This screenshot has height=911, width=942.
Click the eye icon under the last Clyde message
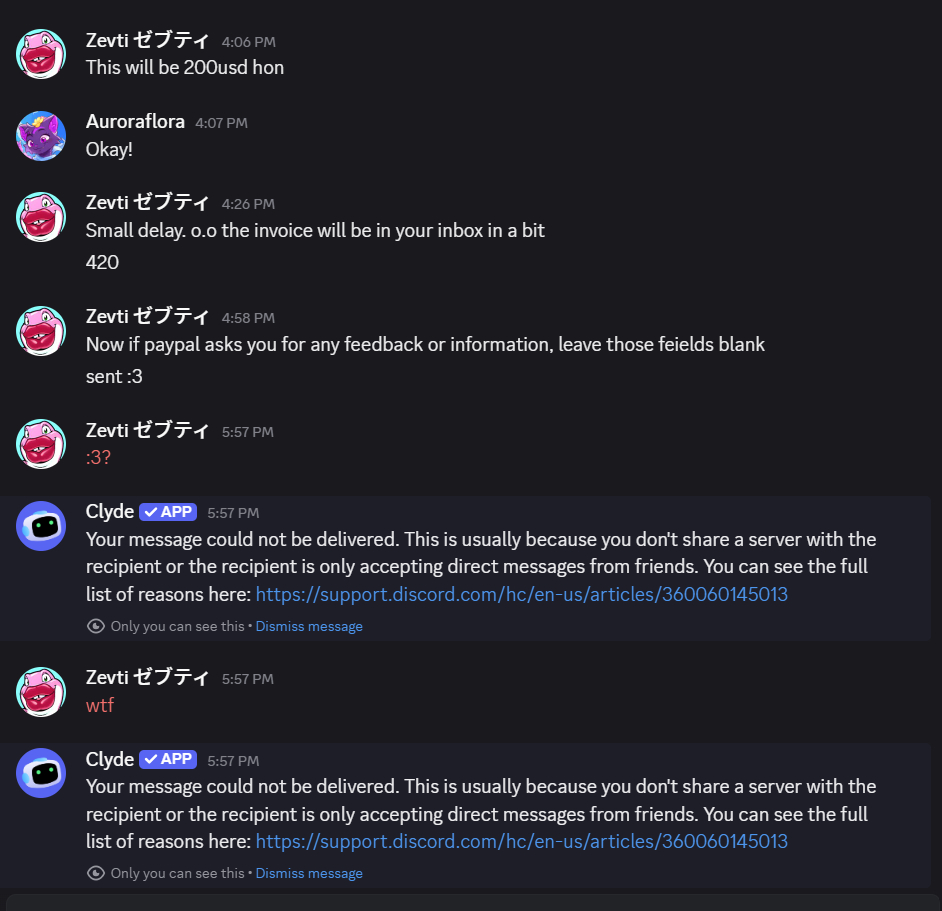pyautogui.click(x=96, y=873)
